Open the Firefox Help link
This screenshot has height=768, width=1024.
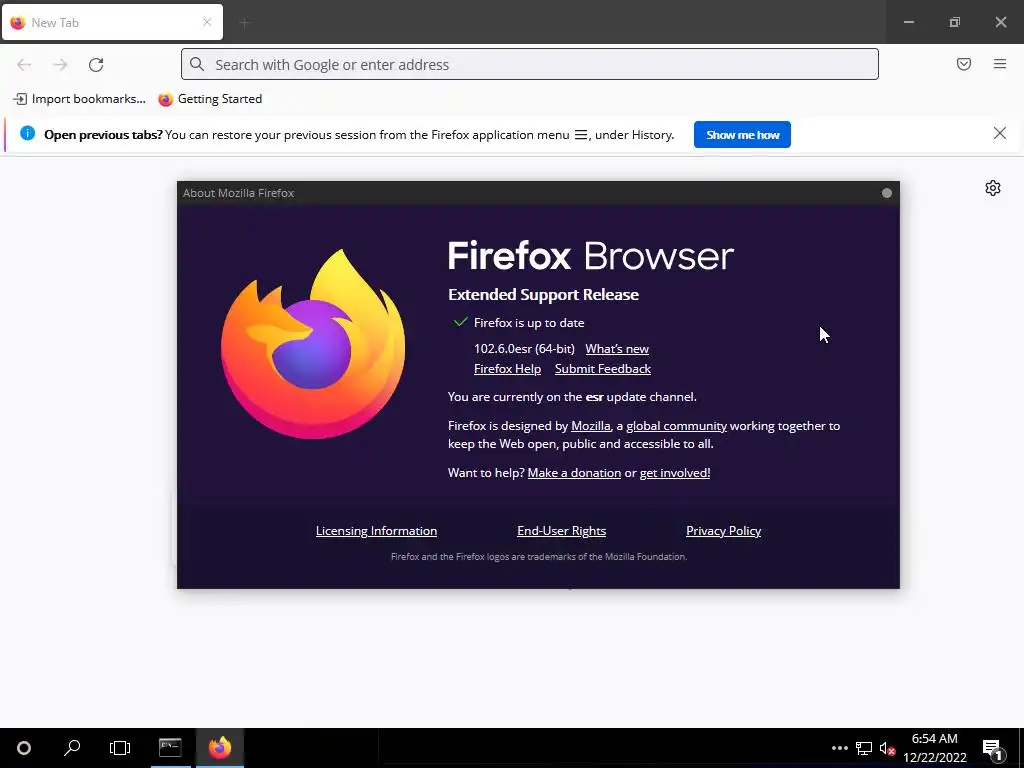[x=507, y=368]
